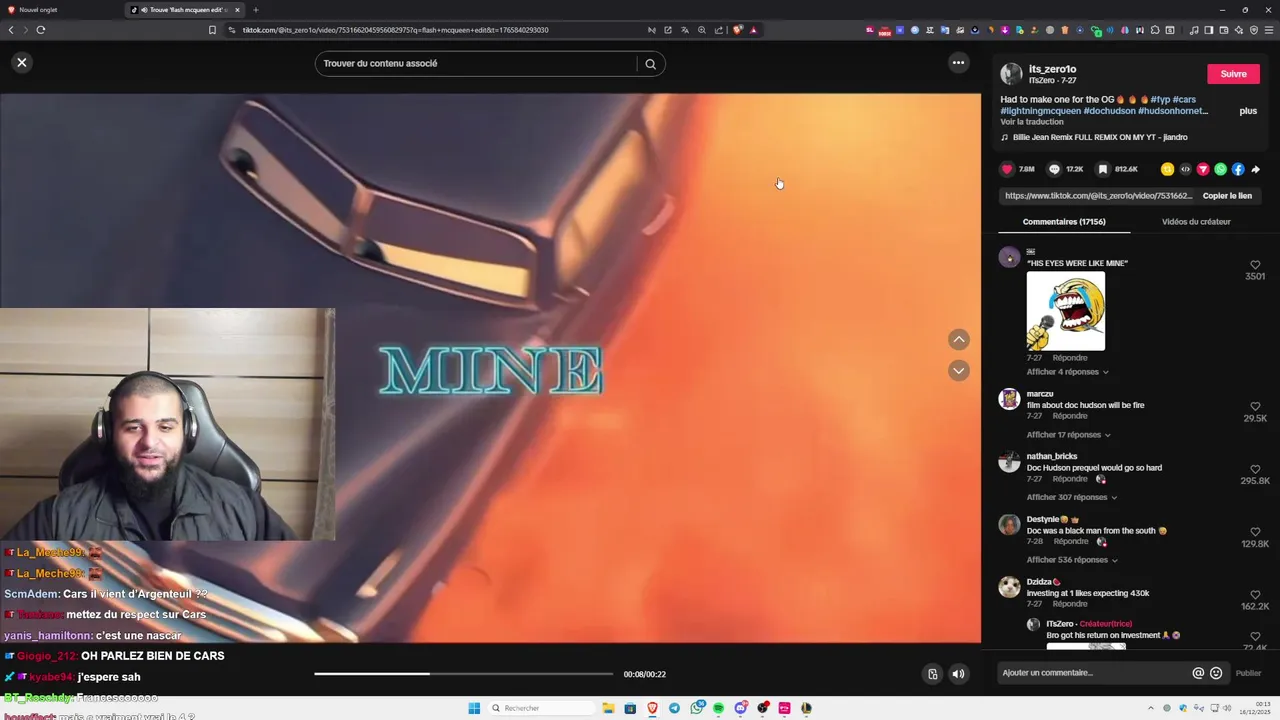This screenshot has height=720, width=1280.
Task: Like the video with heart icon
Action: (1007, 169)
